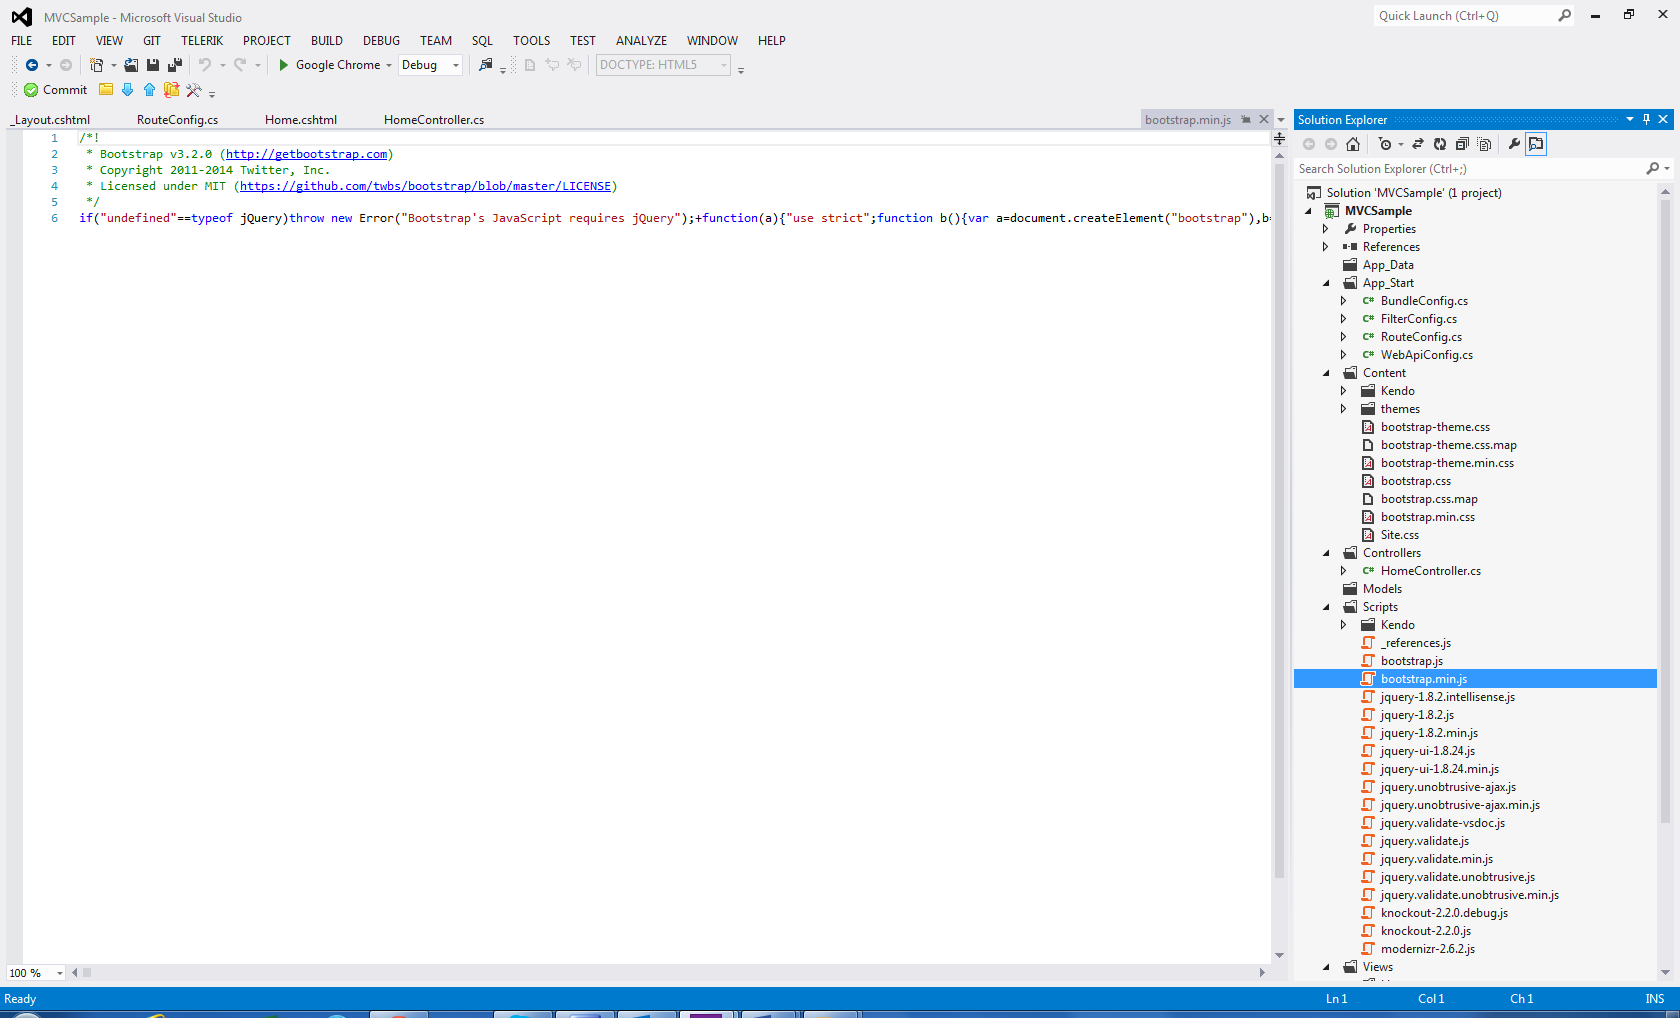Click Refresh in Solution Explorer toolbar
The width and height of the screenshot is (1680, 1018).
pos(1440,144)
